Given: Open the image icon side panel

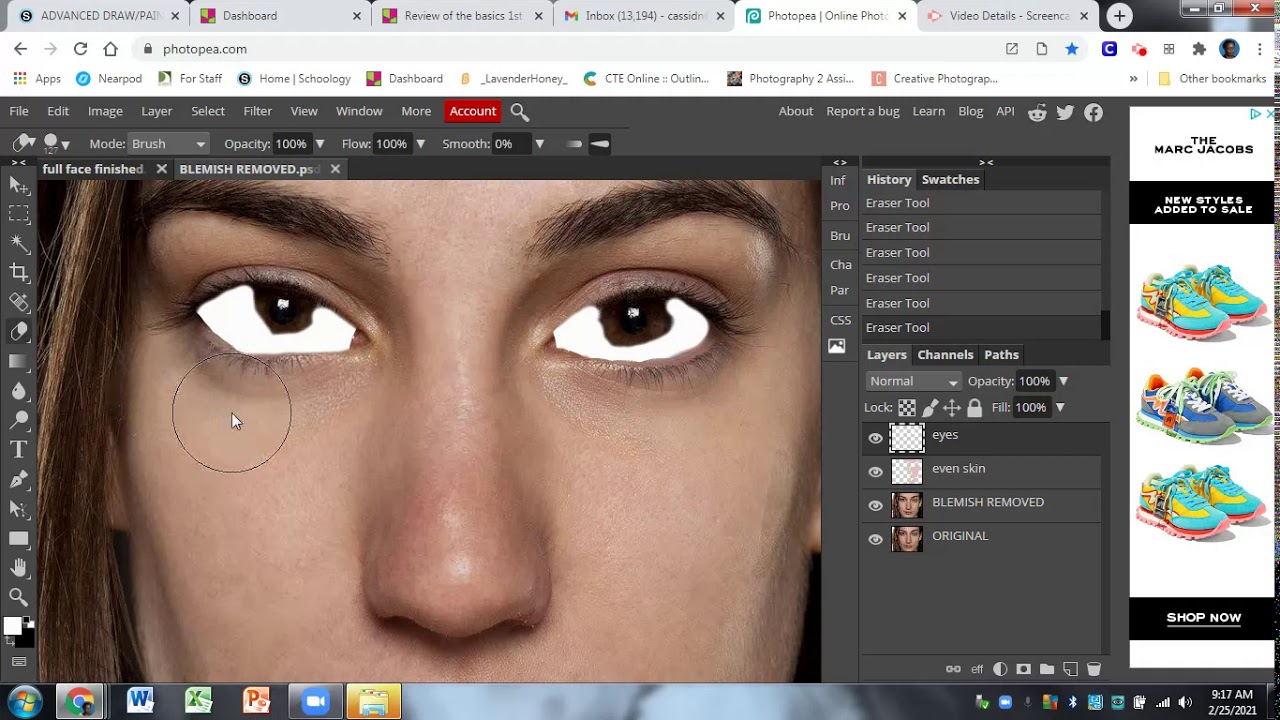Looking at the screenshot, I should (x=837, y=346).
